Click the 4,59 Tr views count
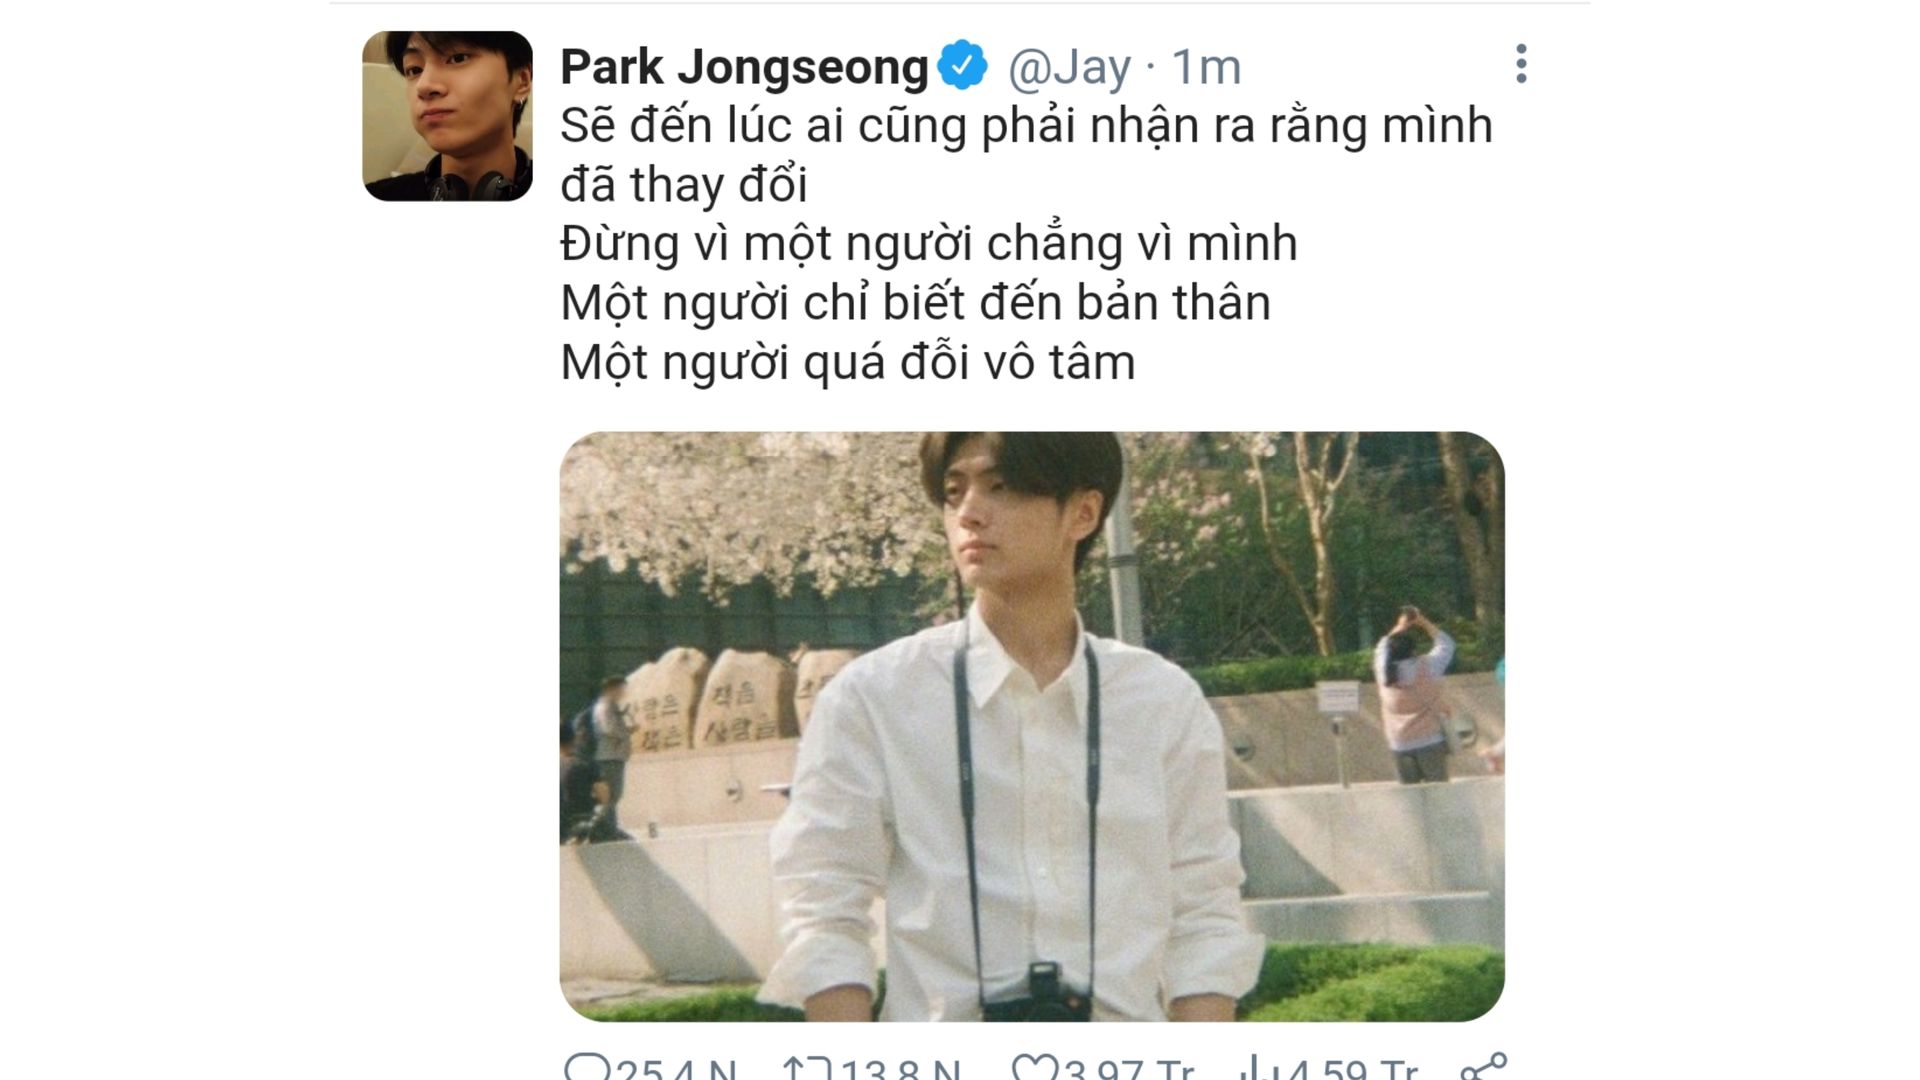 pyautogui.click(x=1350, y=1068)
